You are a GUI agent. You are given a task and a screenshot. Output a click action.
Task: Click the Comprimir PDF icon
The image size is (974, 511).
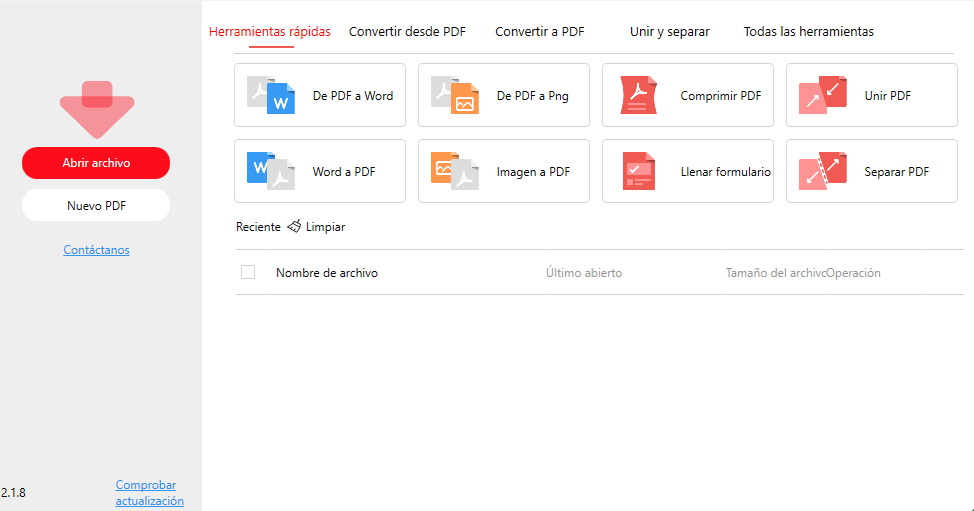[x=639, y=95]
